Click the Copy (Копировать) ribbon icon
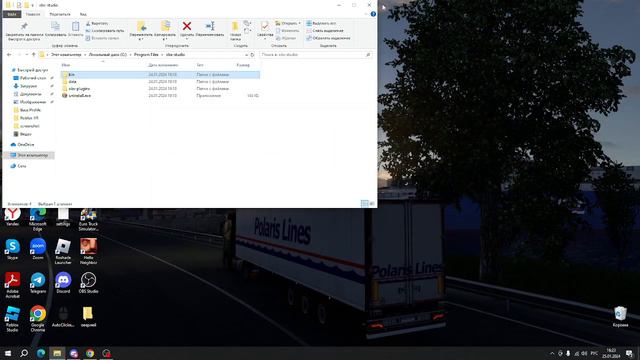Viewport: 640px width, 360px height. 56,29
